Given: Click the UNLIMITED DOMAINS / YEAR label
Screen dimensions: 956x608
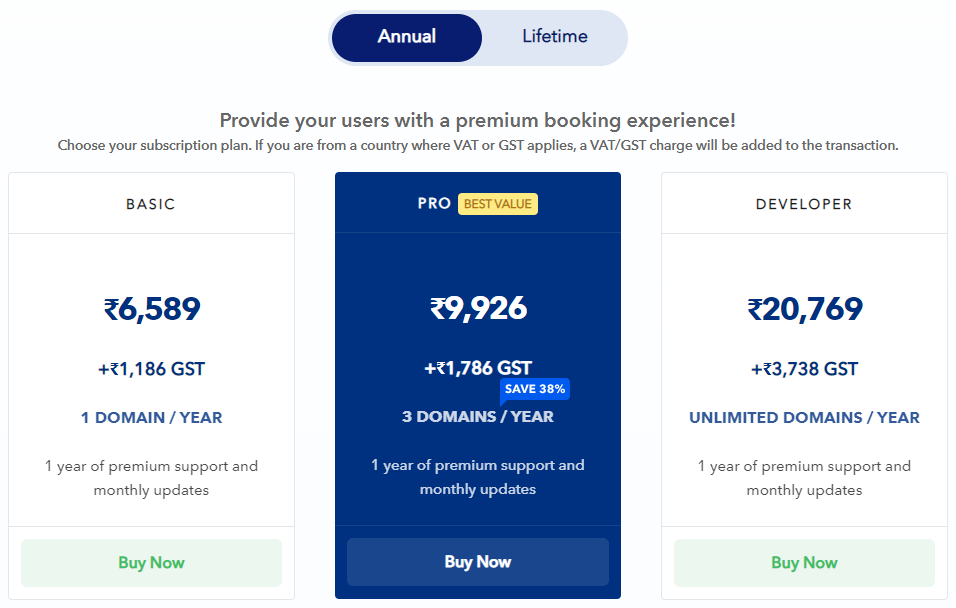Looking at the screenshot, I should [804, 417].
